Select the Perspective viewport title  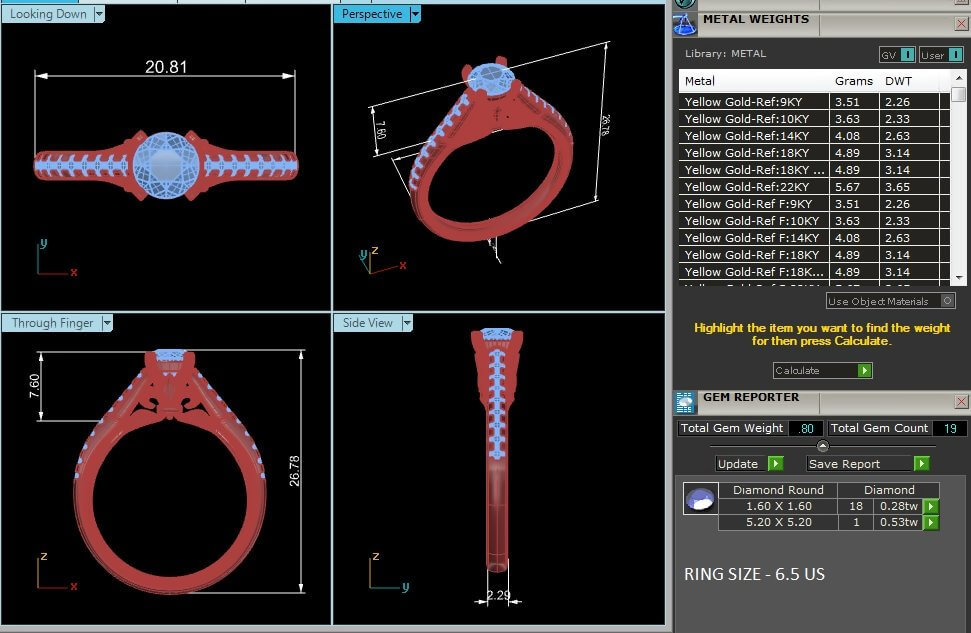coord(372,14)
